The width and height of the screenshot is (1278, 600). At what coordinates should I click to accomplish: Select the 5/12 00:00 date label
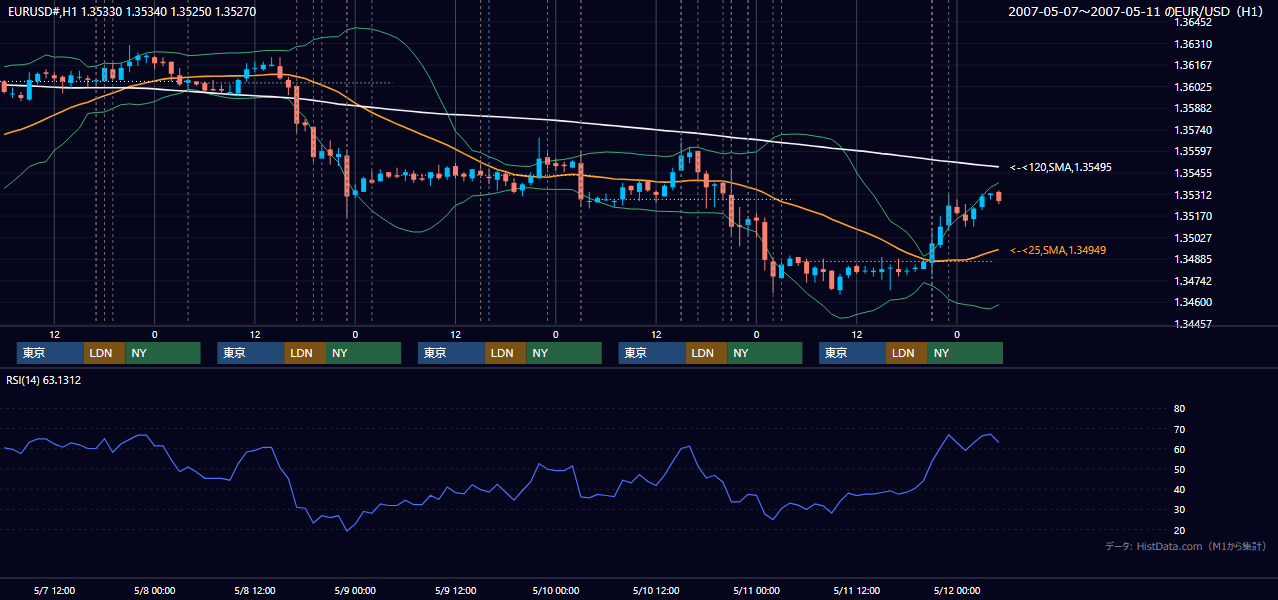tap(956, 590)
